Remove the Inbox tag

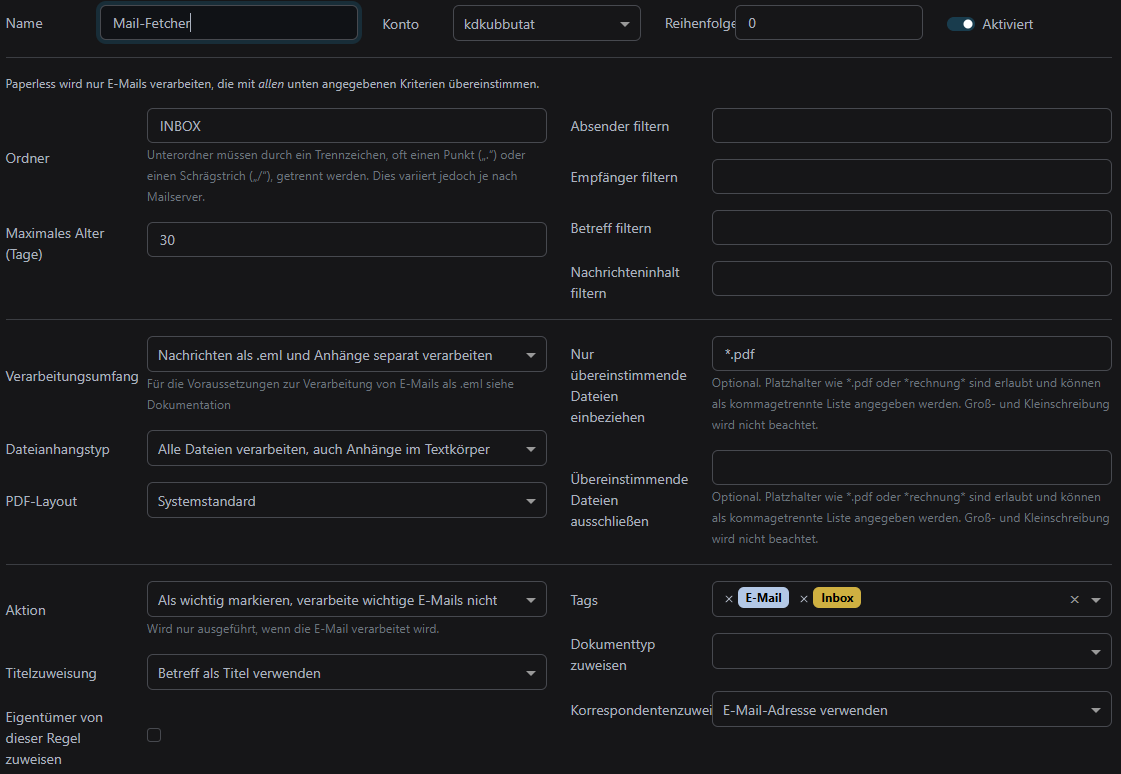[804, 599]
